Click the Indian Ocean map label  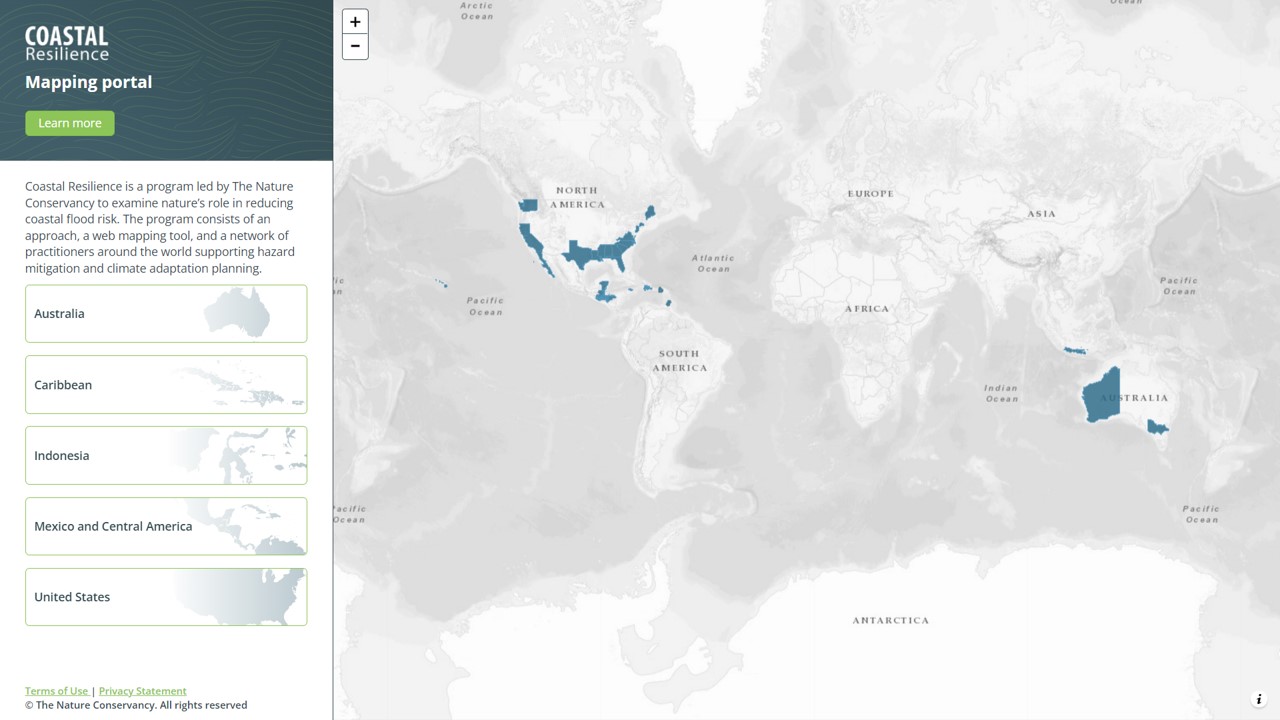click(1001, 393)
